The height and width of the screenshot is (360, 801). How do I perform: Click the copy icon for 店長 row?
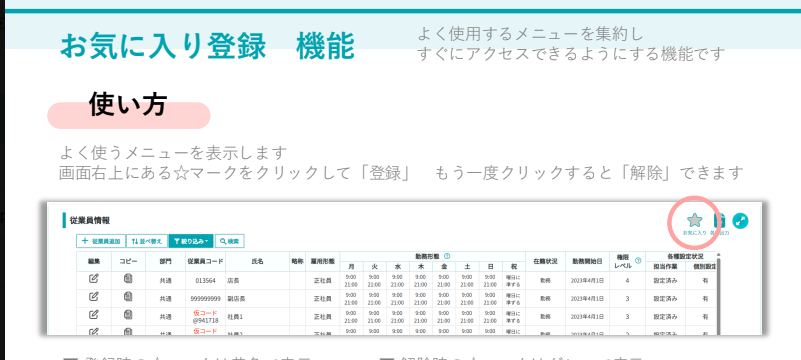128,279
